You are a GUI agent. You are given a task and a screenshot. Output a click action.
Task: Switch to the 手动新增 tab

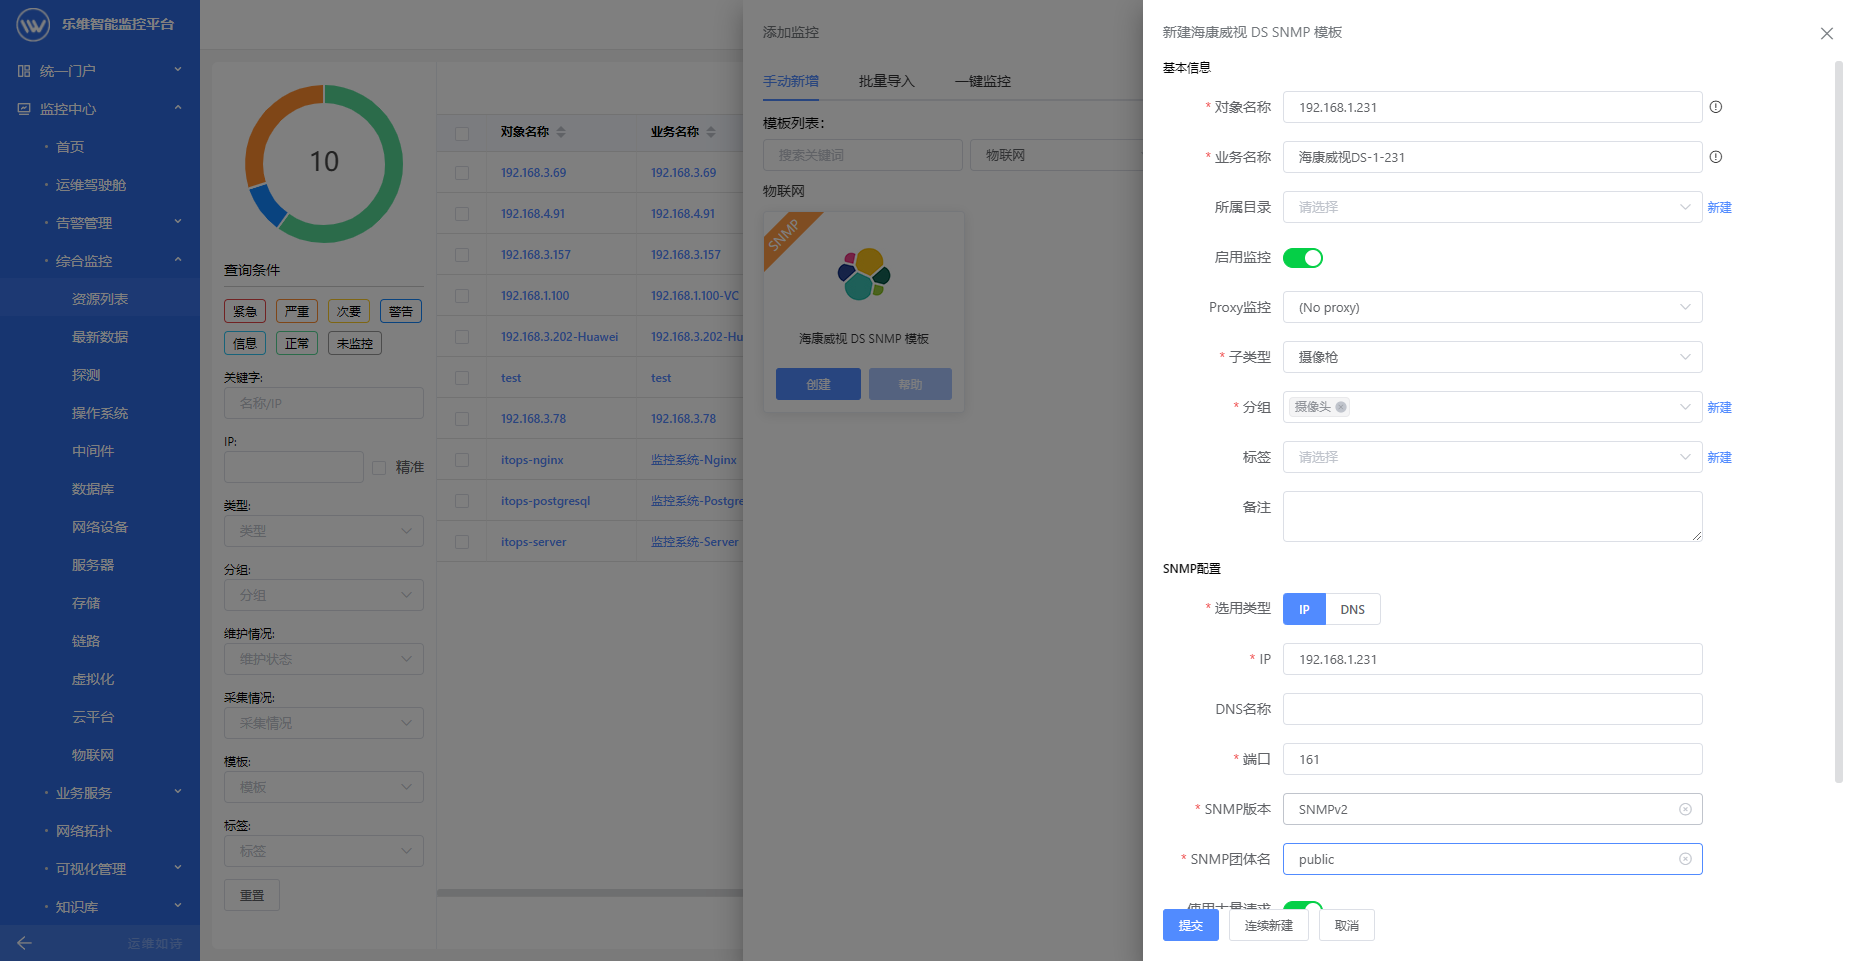(791, 81)
